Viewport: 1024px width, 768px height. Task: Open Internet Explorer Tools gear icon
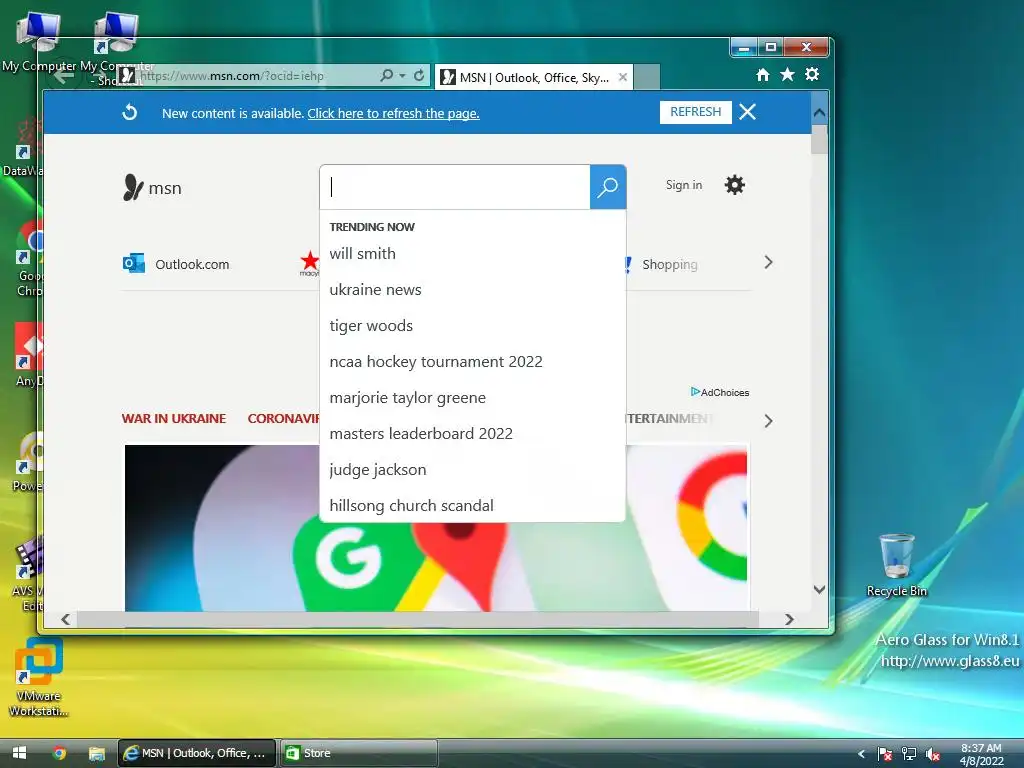click(x=812, y=75)
